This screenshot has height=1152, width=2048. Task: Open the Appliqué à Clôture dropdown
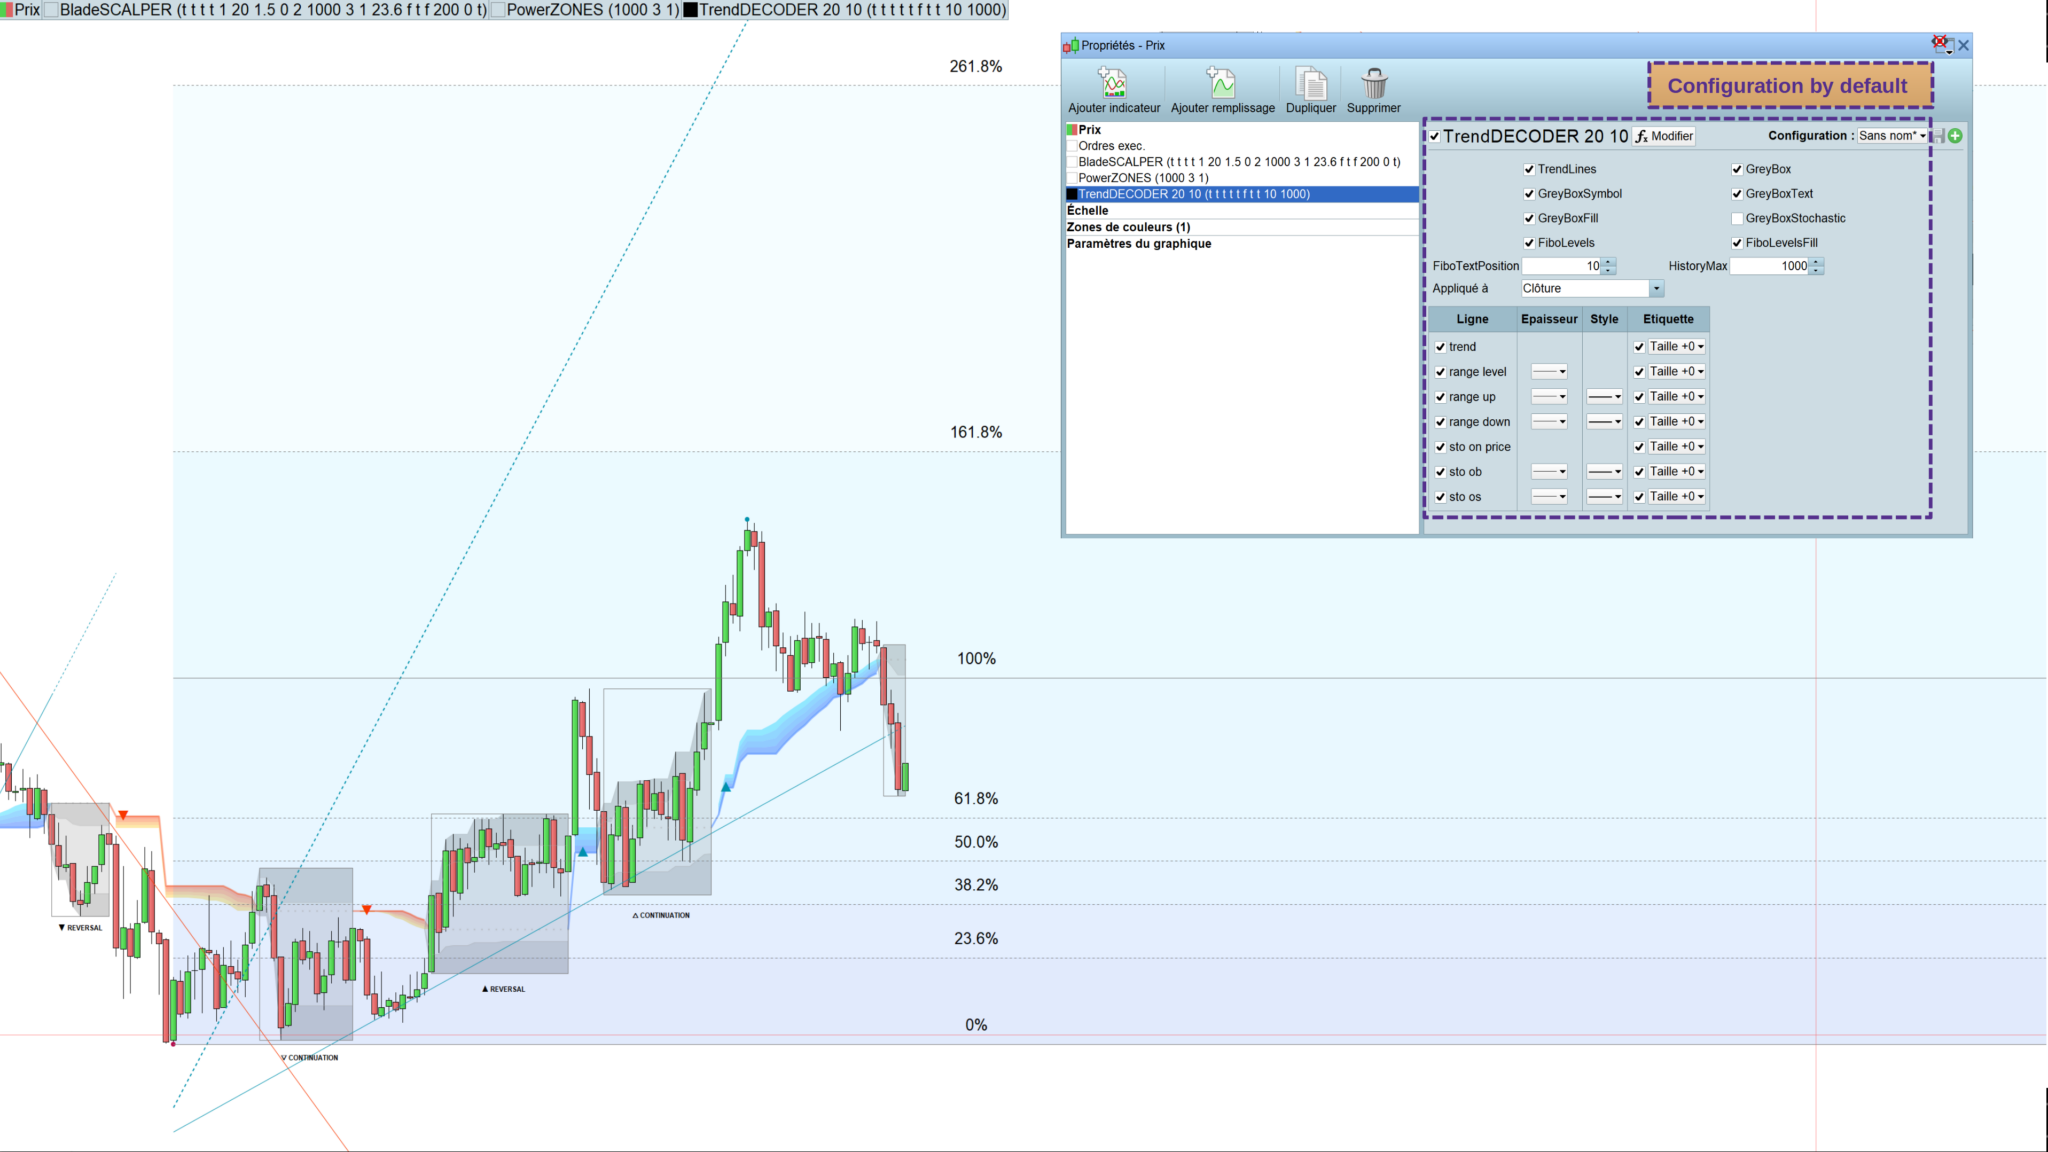tap(1656, 289)
